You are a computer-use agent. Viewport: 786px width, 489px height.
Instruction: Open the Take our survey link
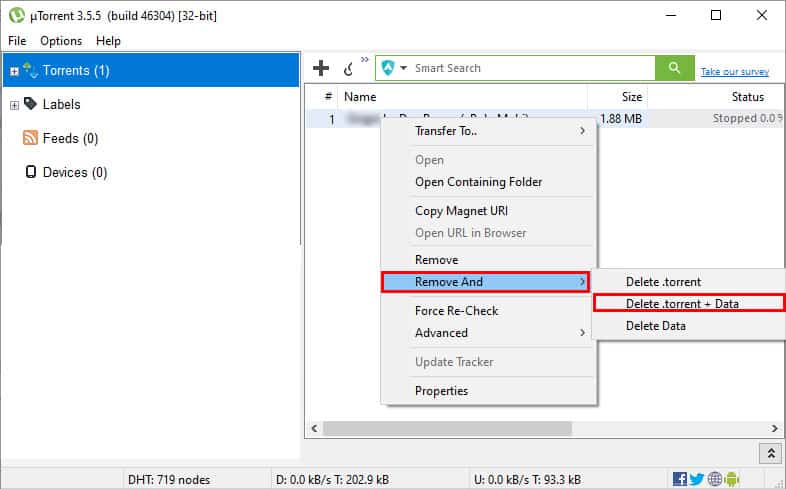[x=734, y=71]
